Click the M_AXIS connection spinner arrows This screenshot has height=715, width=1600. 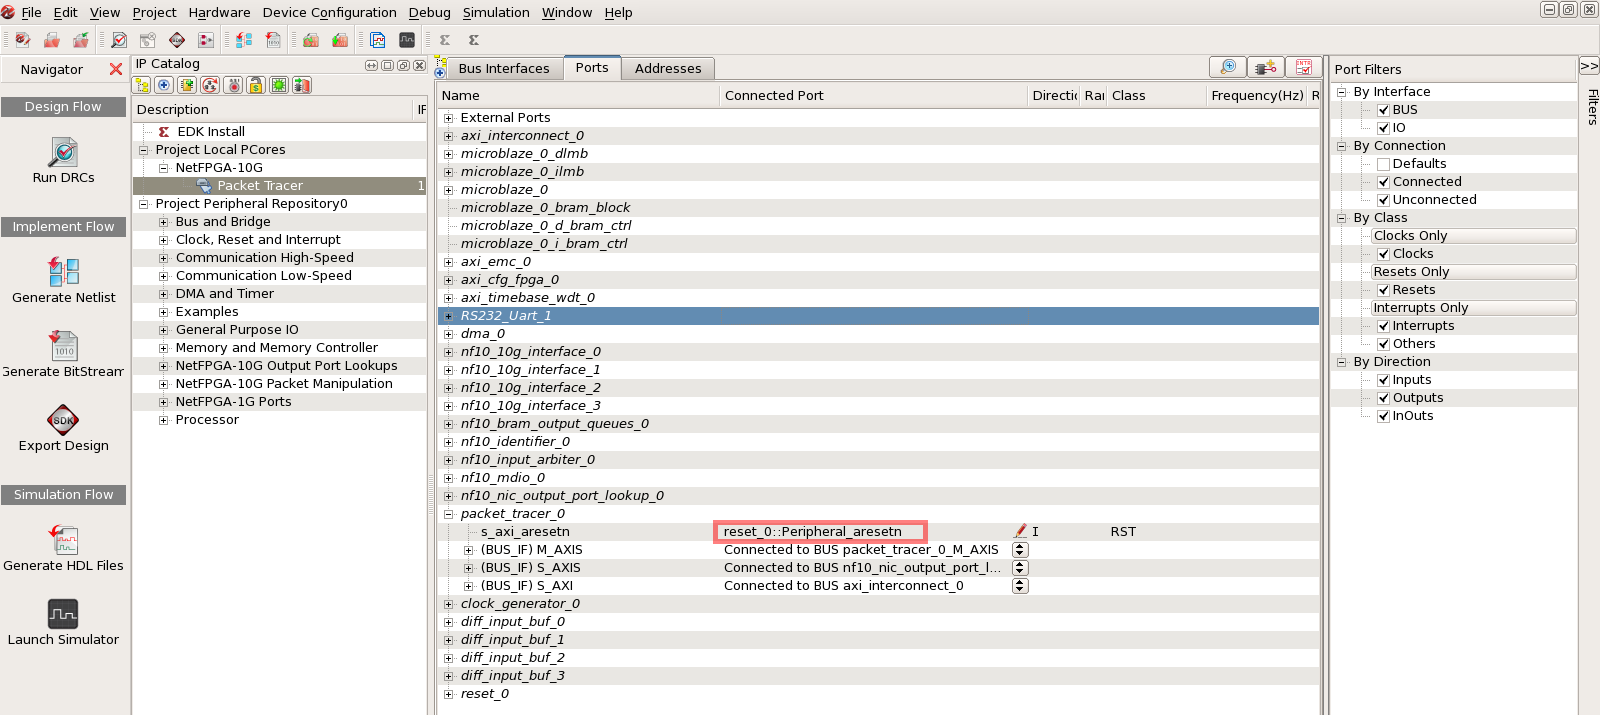1020,550
